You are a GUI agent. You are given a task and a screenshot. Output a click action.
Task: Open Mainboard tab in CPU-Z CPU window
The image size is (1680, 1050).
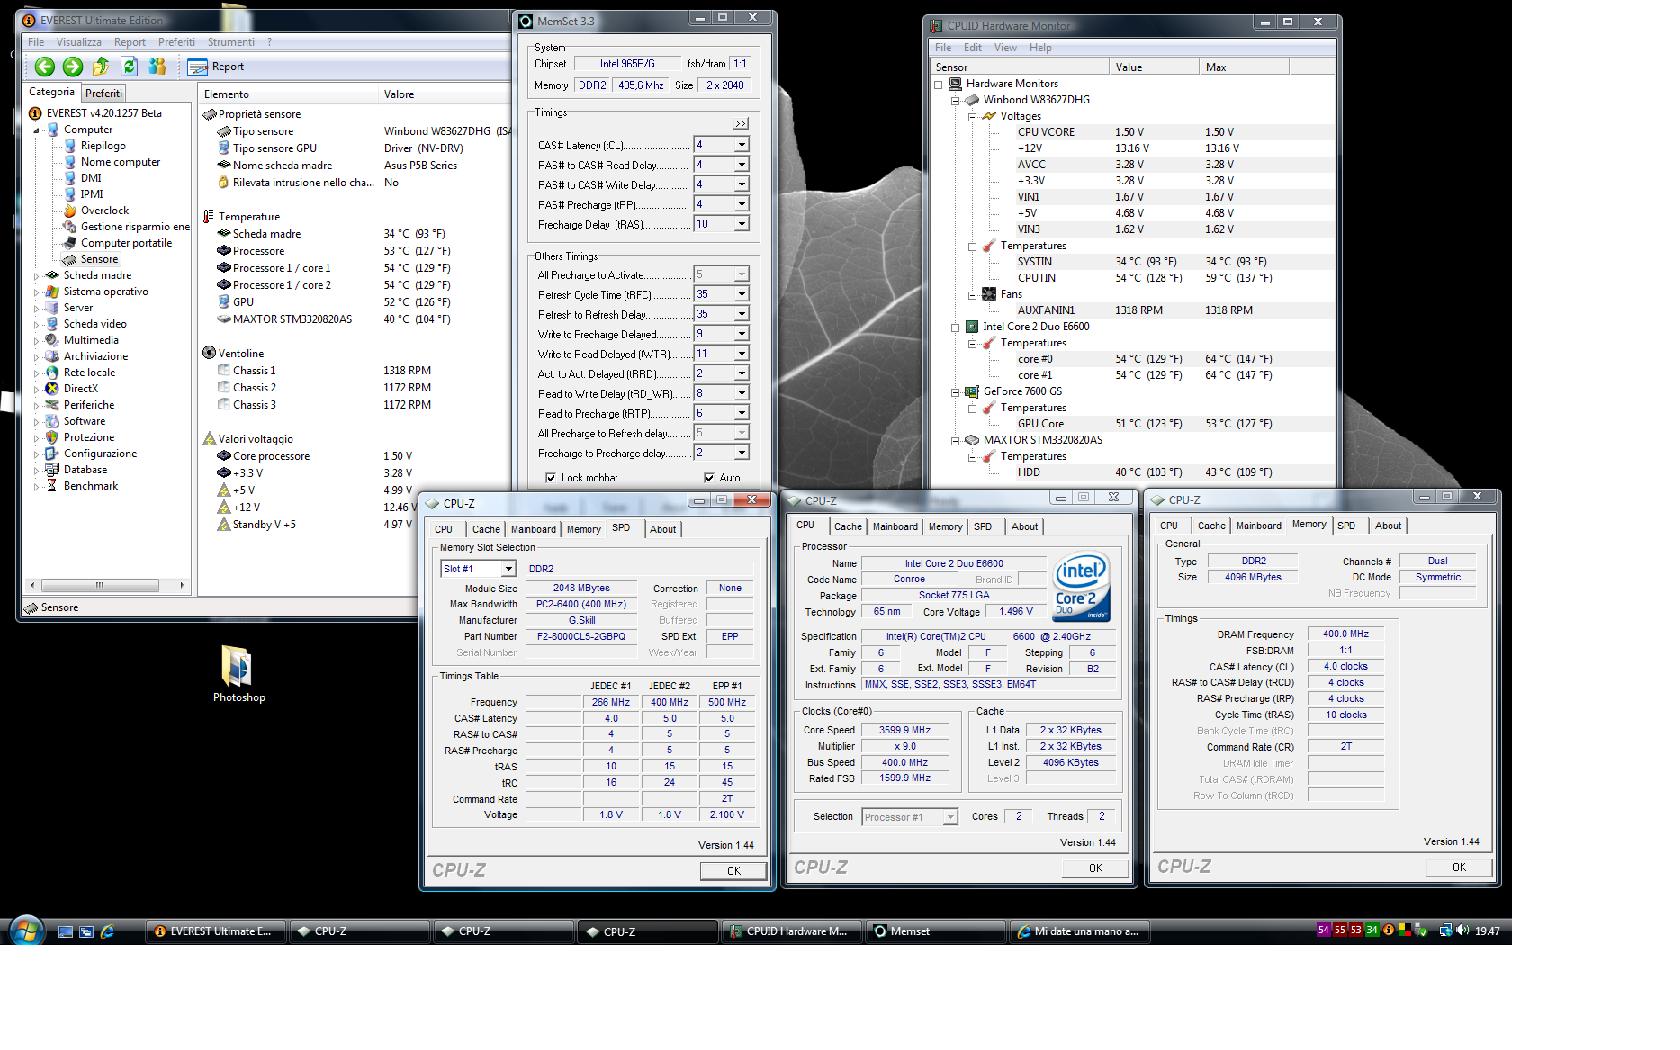click(x=895, y=527)
